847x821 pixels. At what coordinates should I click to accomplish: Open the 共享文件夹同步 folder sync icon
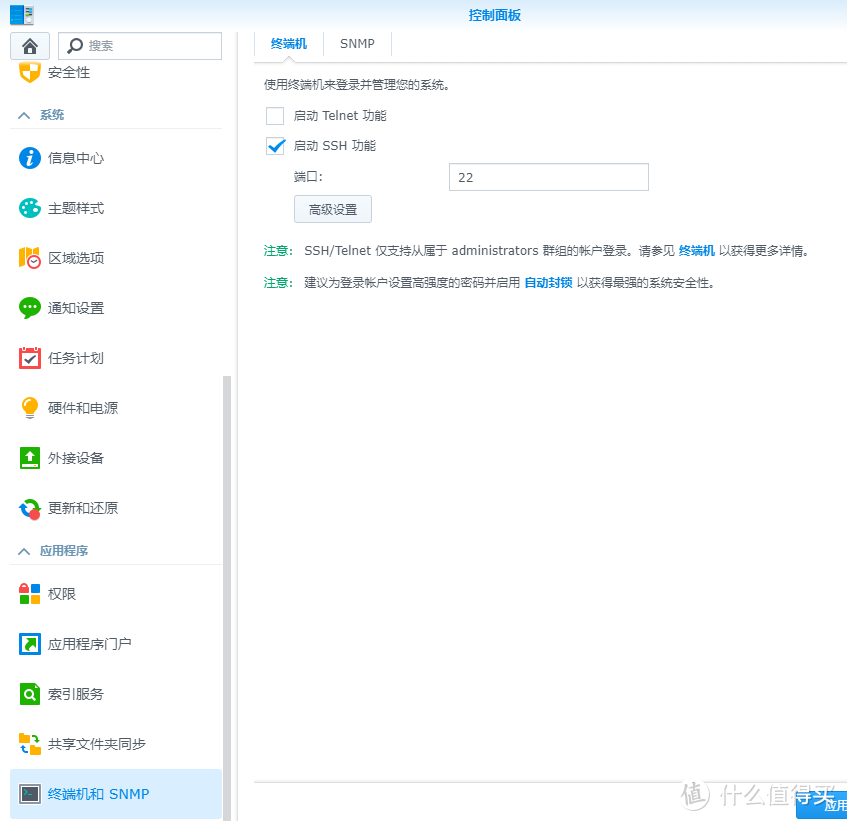click(30, 744)
